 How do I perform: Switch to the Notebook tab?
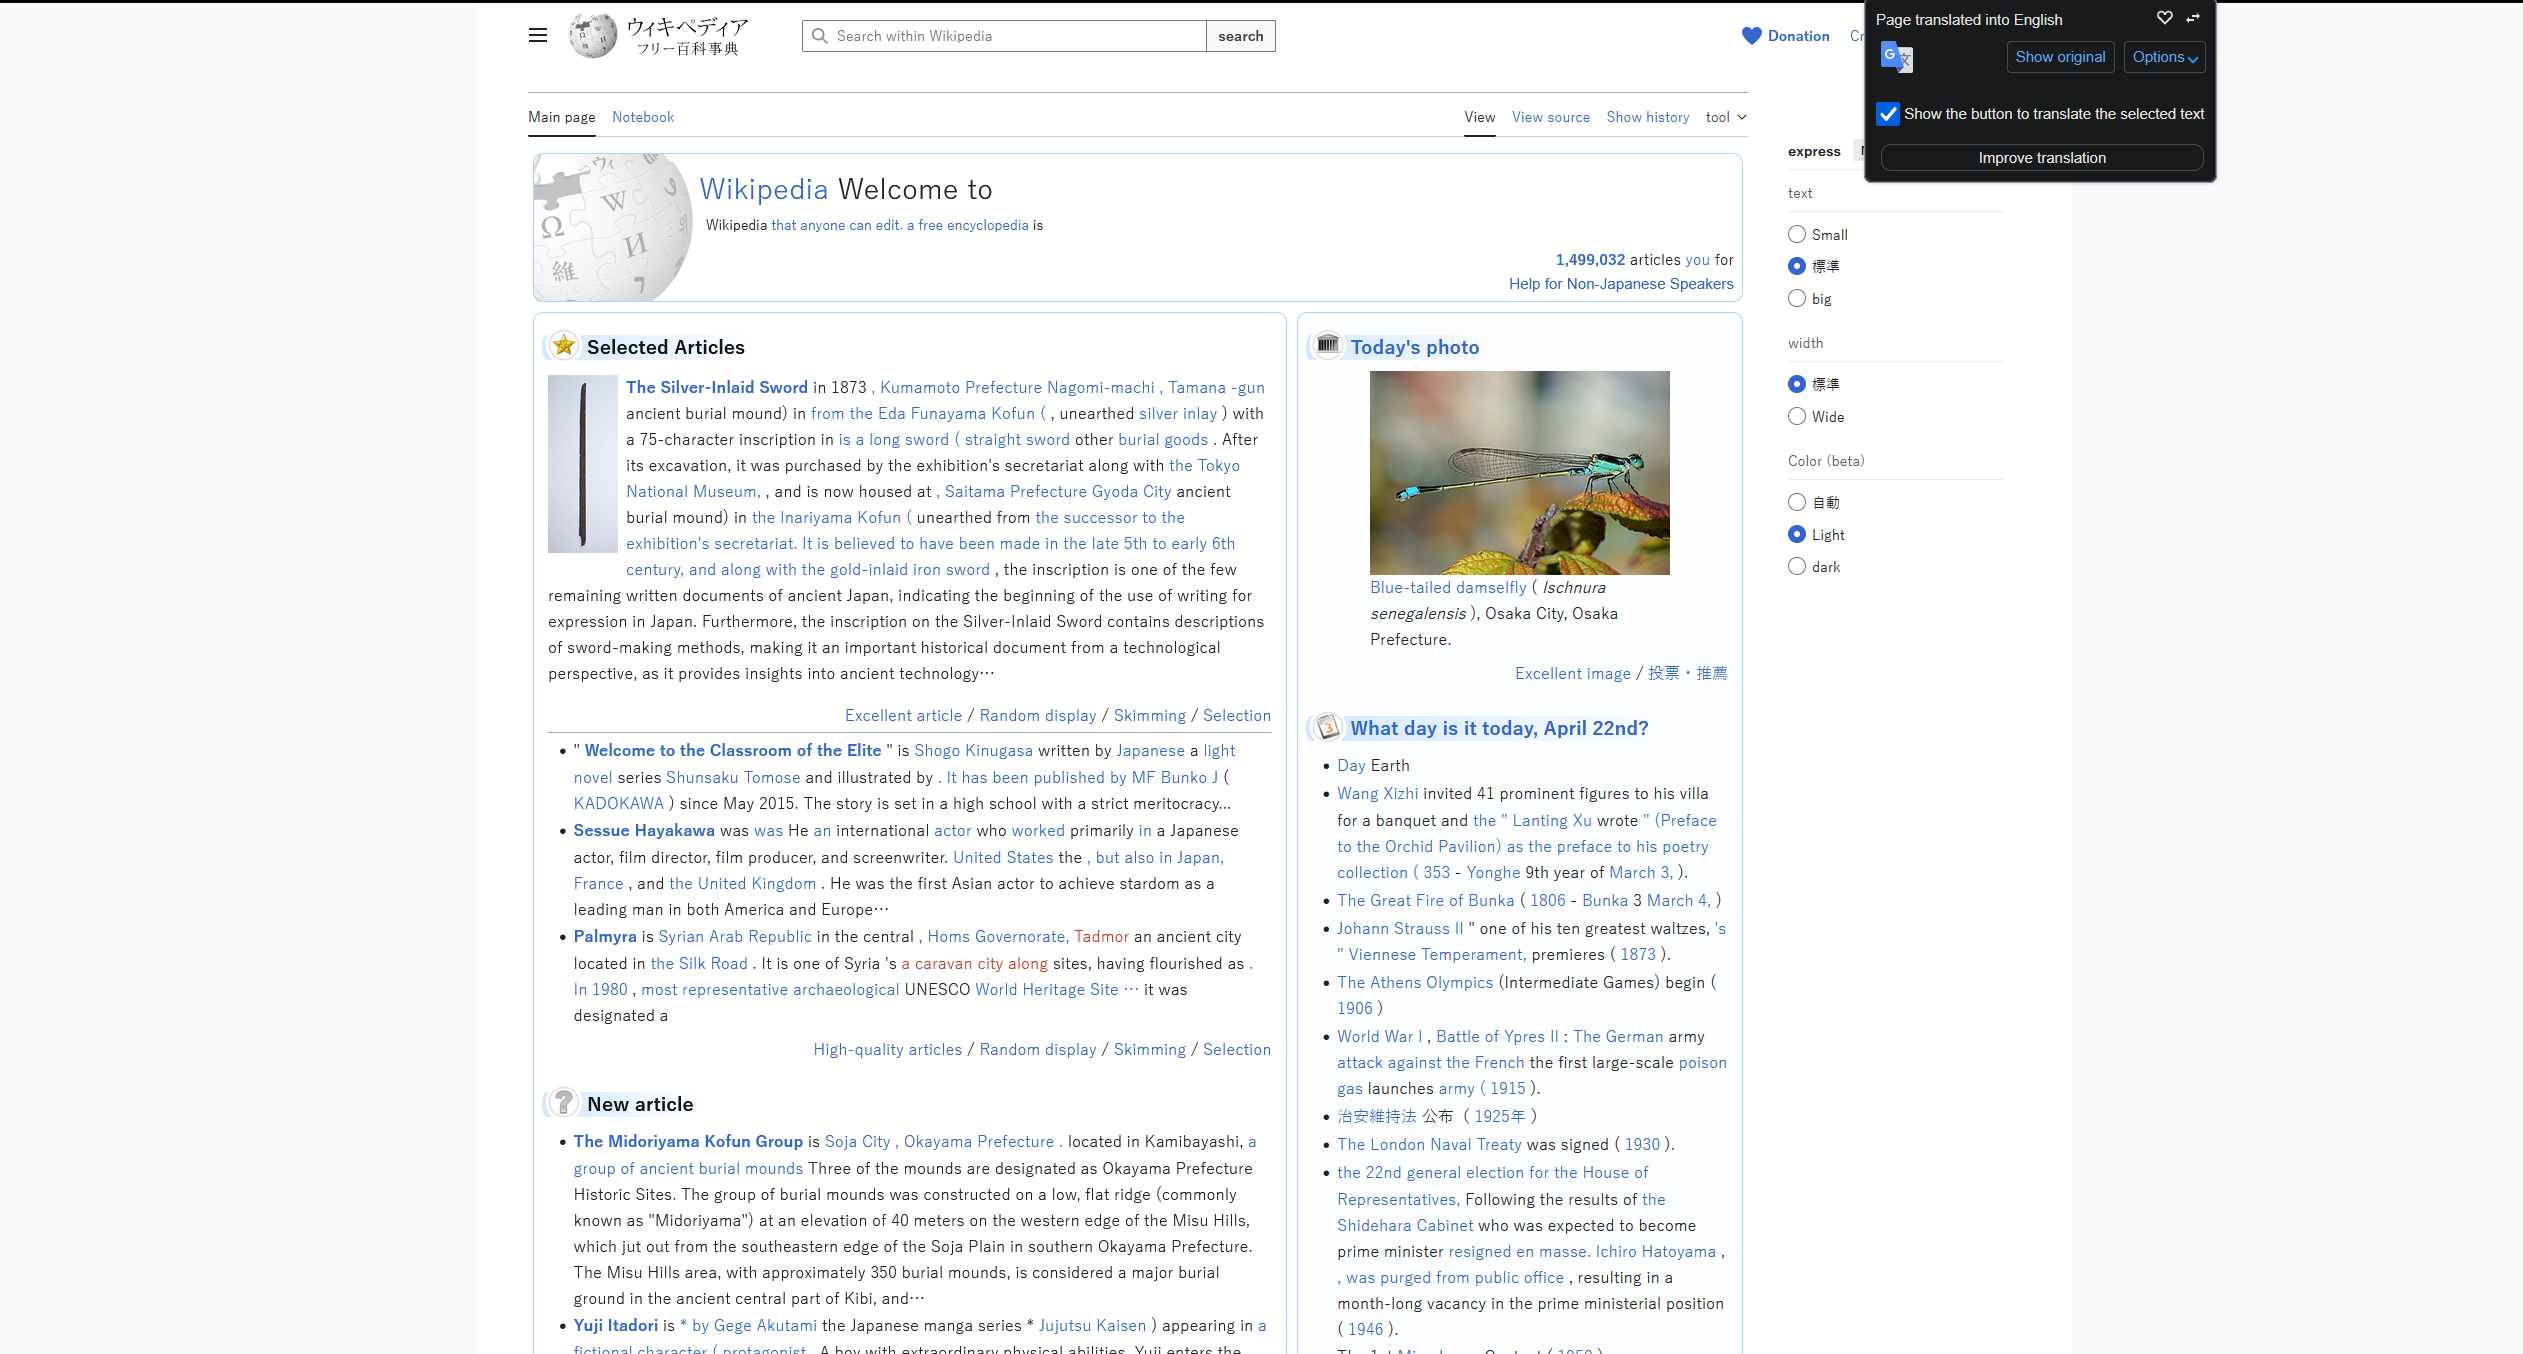[x=643, y=117]
